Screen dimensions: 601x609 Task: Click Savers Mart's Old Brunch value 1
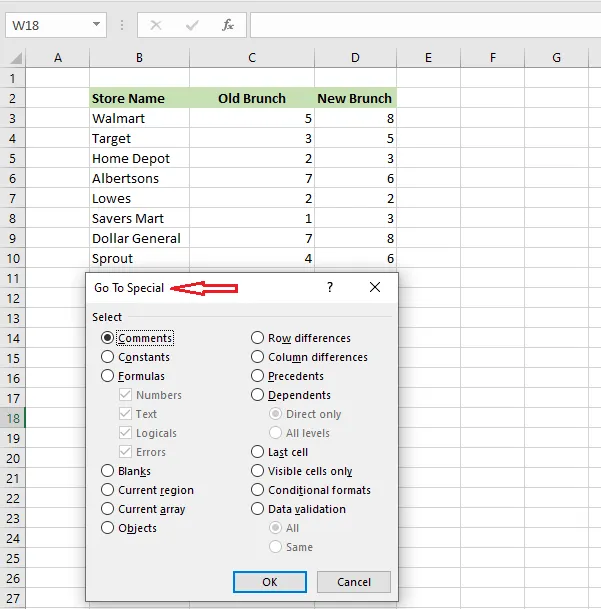pos(252,218)
